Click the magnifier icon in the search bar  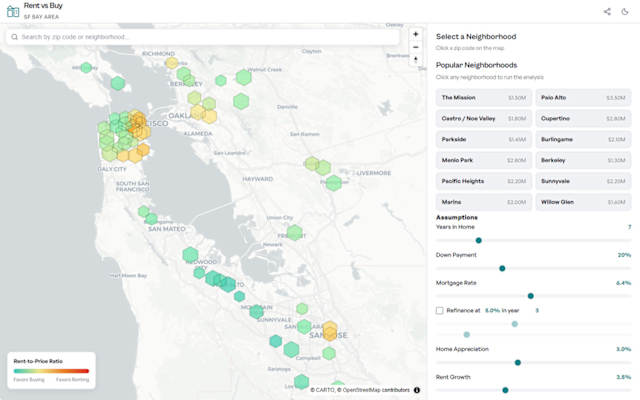(x=14, y=37)
